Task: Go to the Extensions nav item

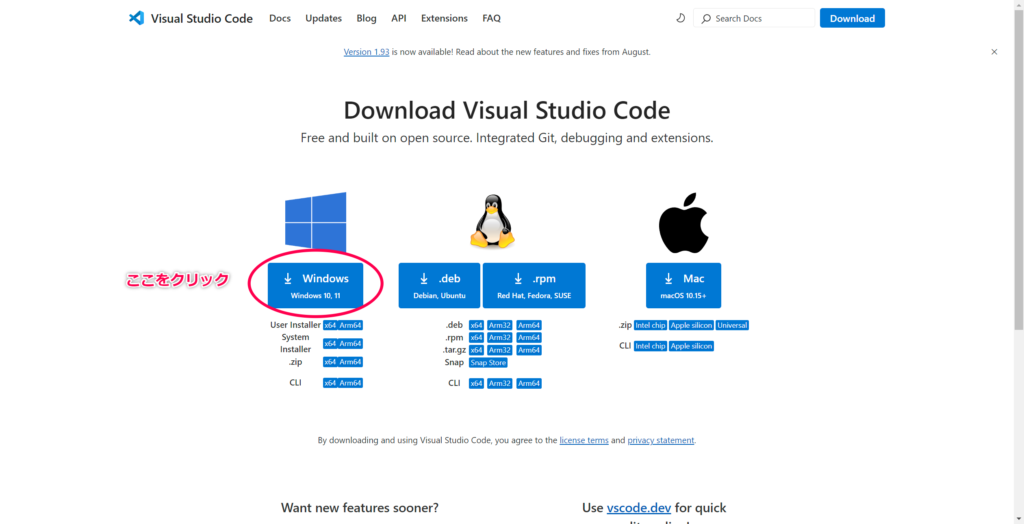Action: tap(444, 18)
